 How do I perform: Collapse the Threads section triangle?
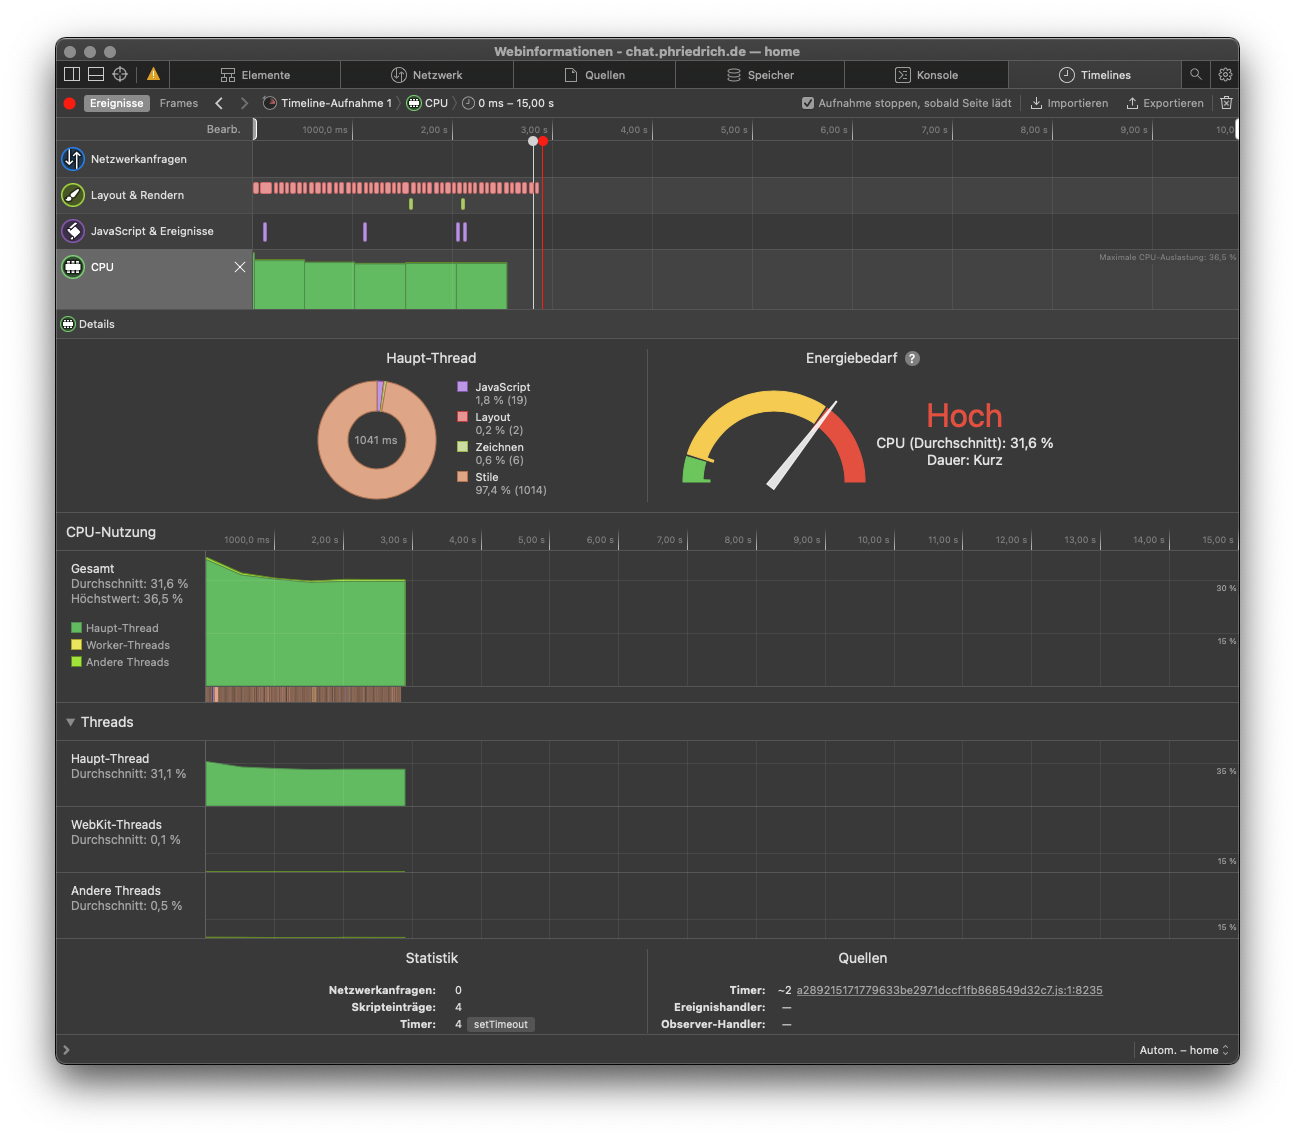click(71, 722)
